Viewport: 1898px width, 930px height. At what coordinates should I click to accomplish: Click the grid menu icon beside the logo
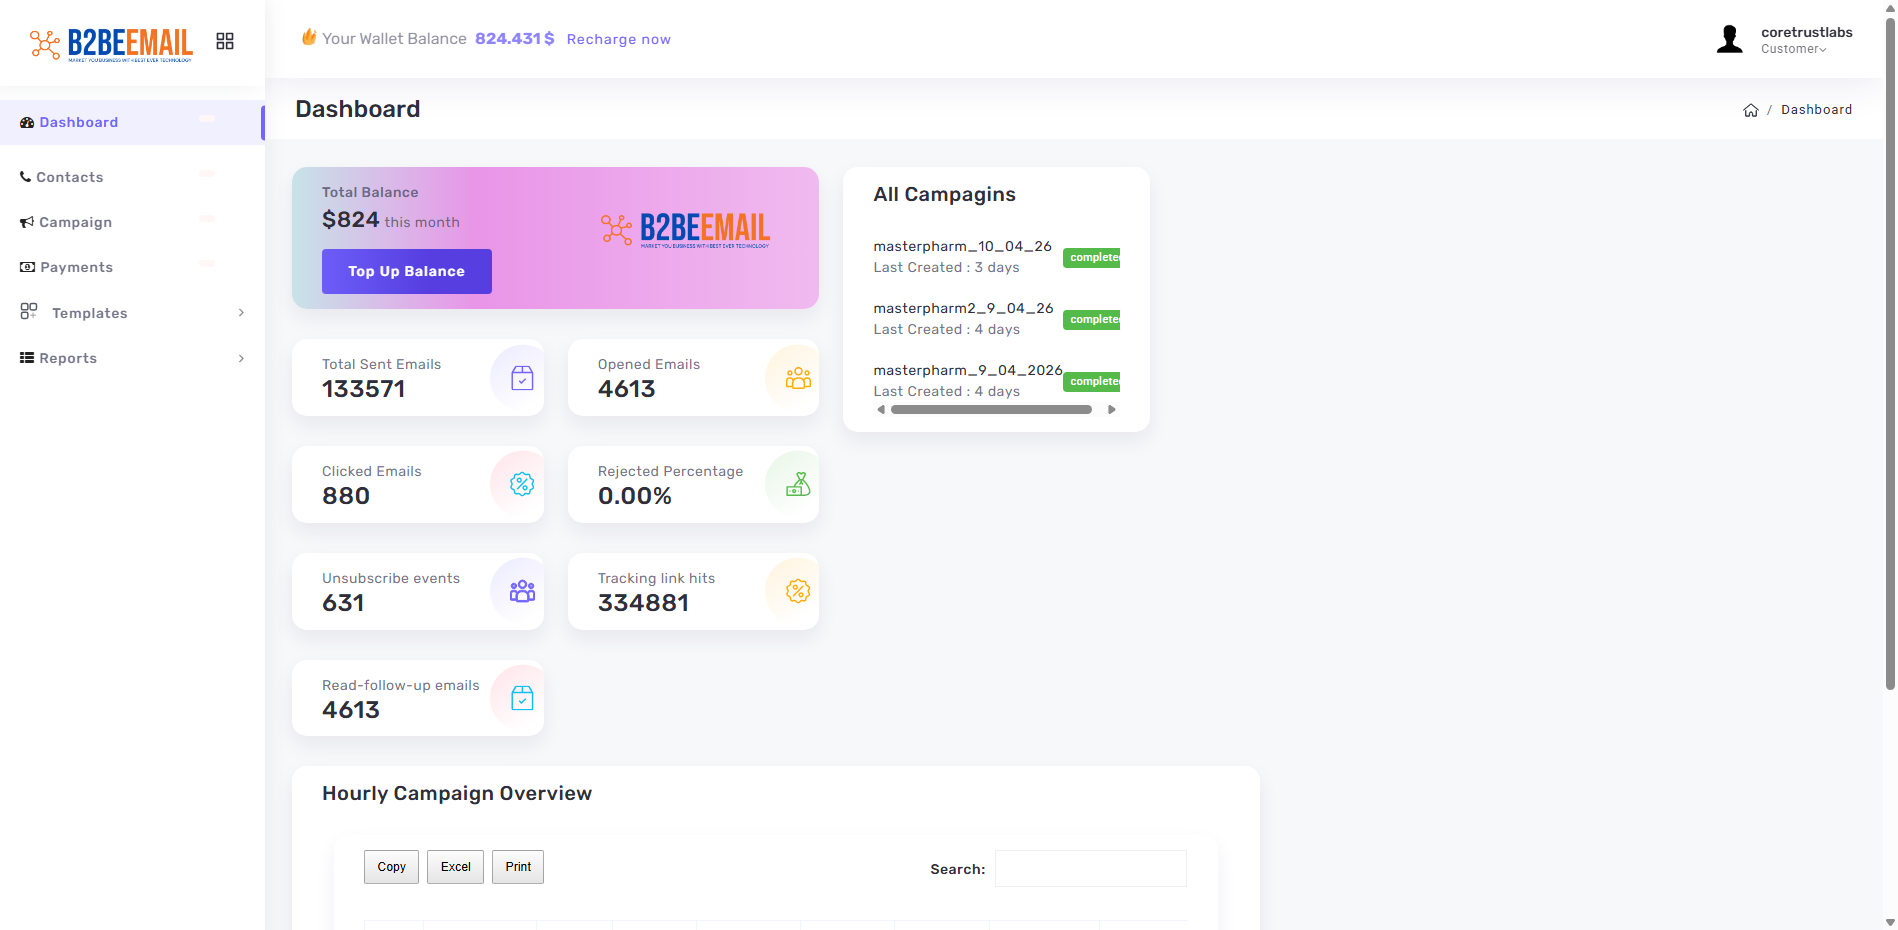[x=225, y=41]
